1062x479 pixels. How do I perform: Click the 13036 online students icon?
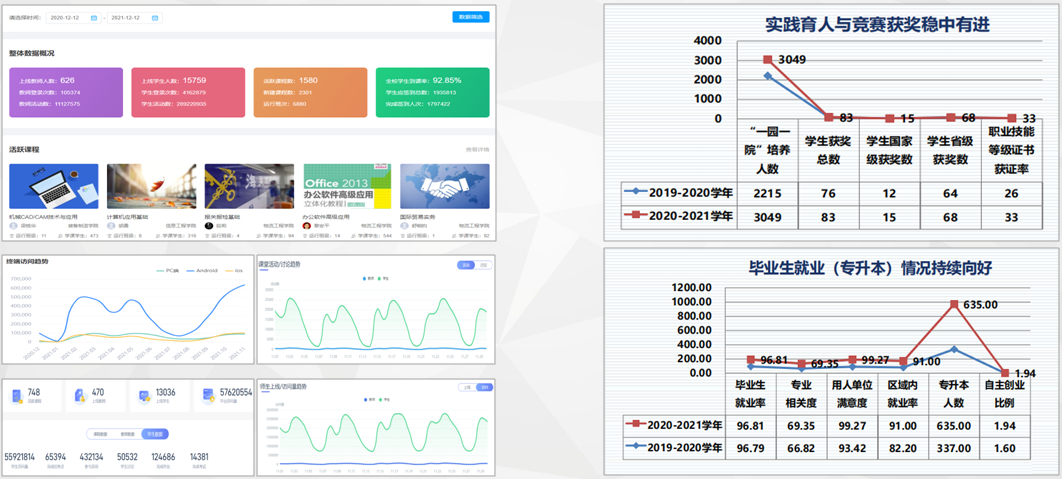[x=144, y=396]
